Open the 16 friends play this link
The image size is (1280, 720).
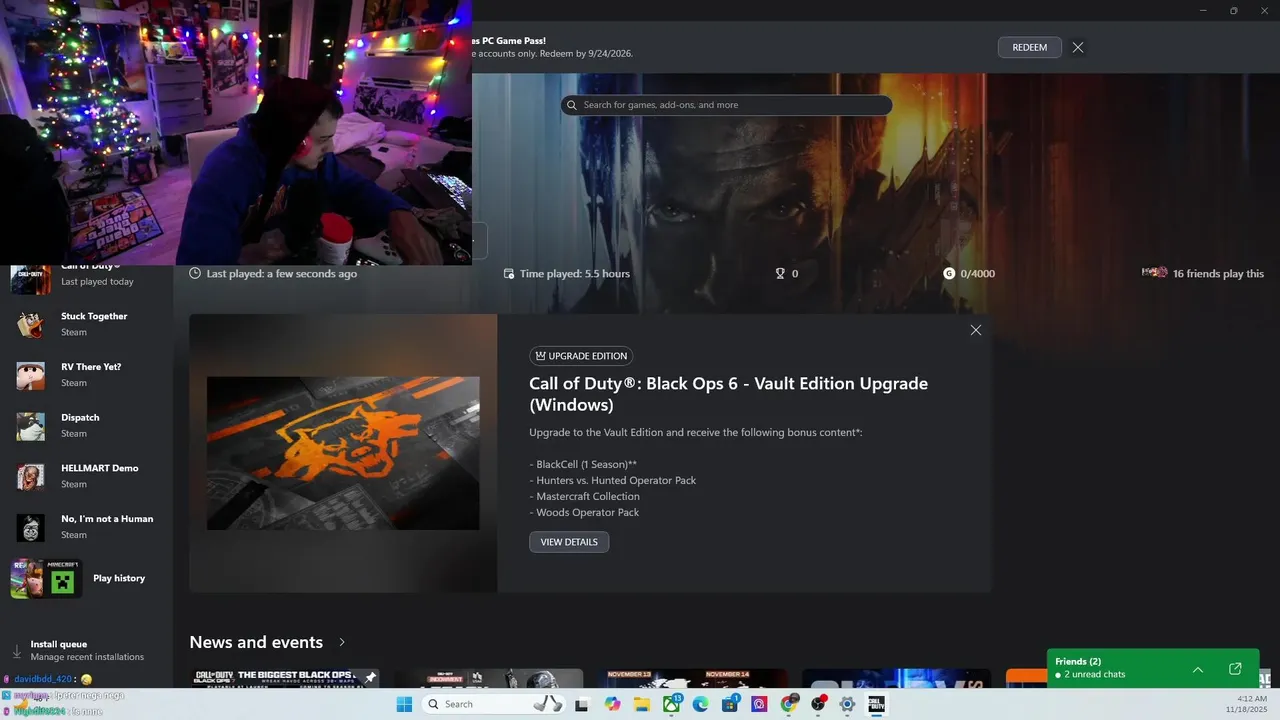click(x=1203, y=273)
